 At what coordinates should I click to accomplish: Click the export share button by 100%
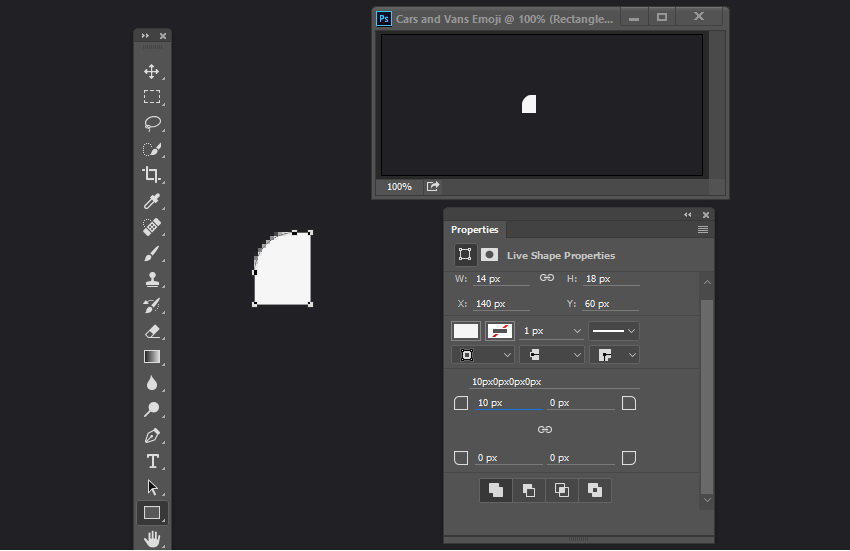tap(433, 187)
